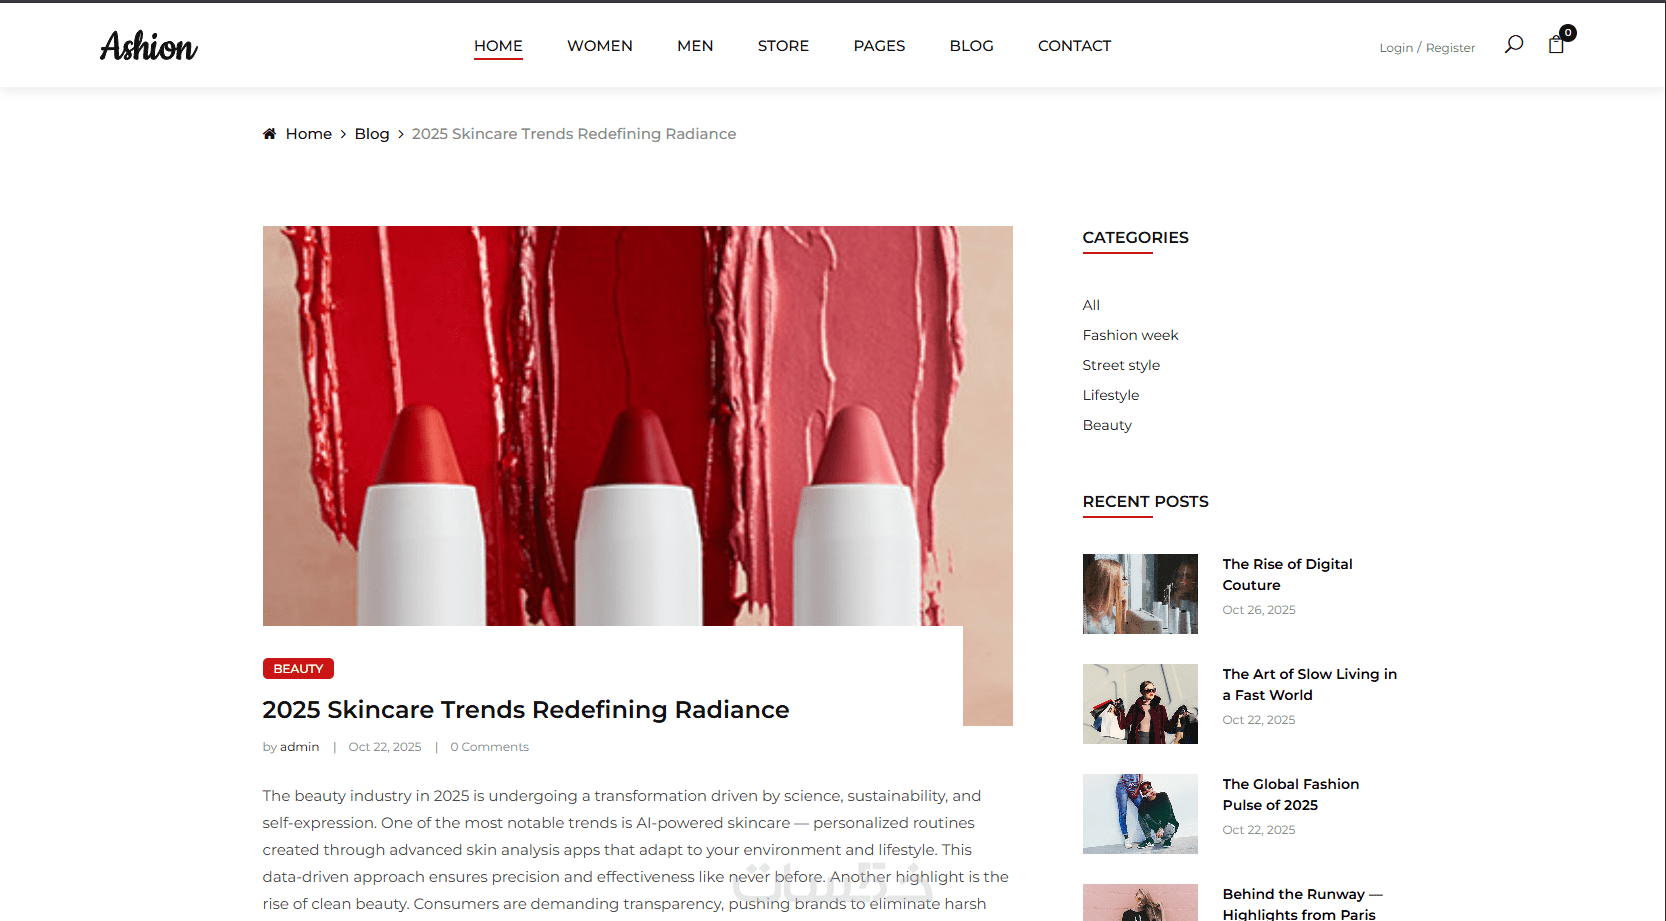
Task: Click the post title 2025 Skincare Trends heading
Action: (526, 710)
